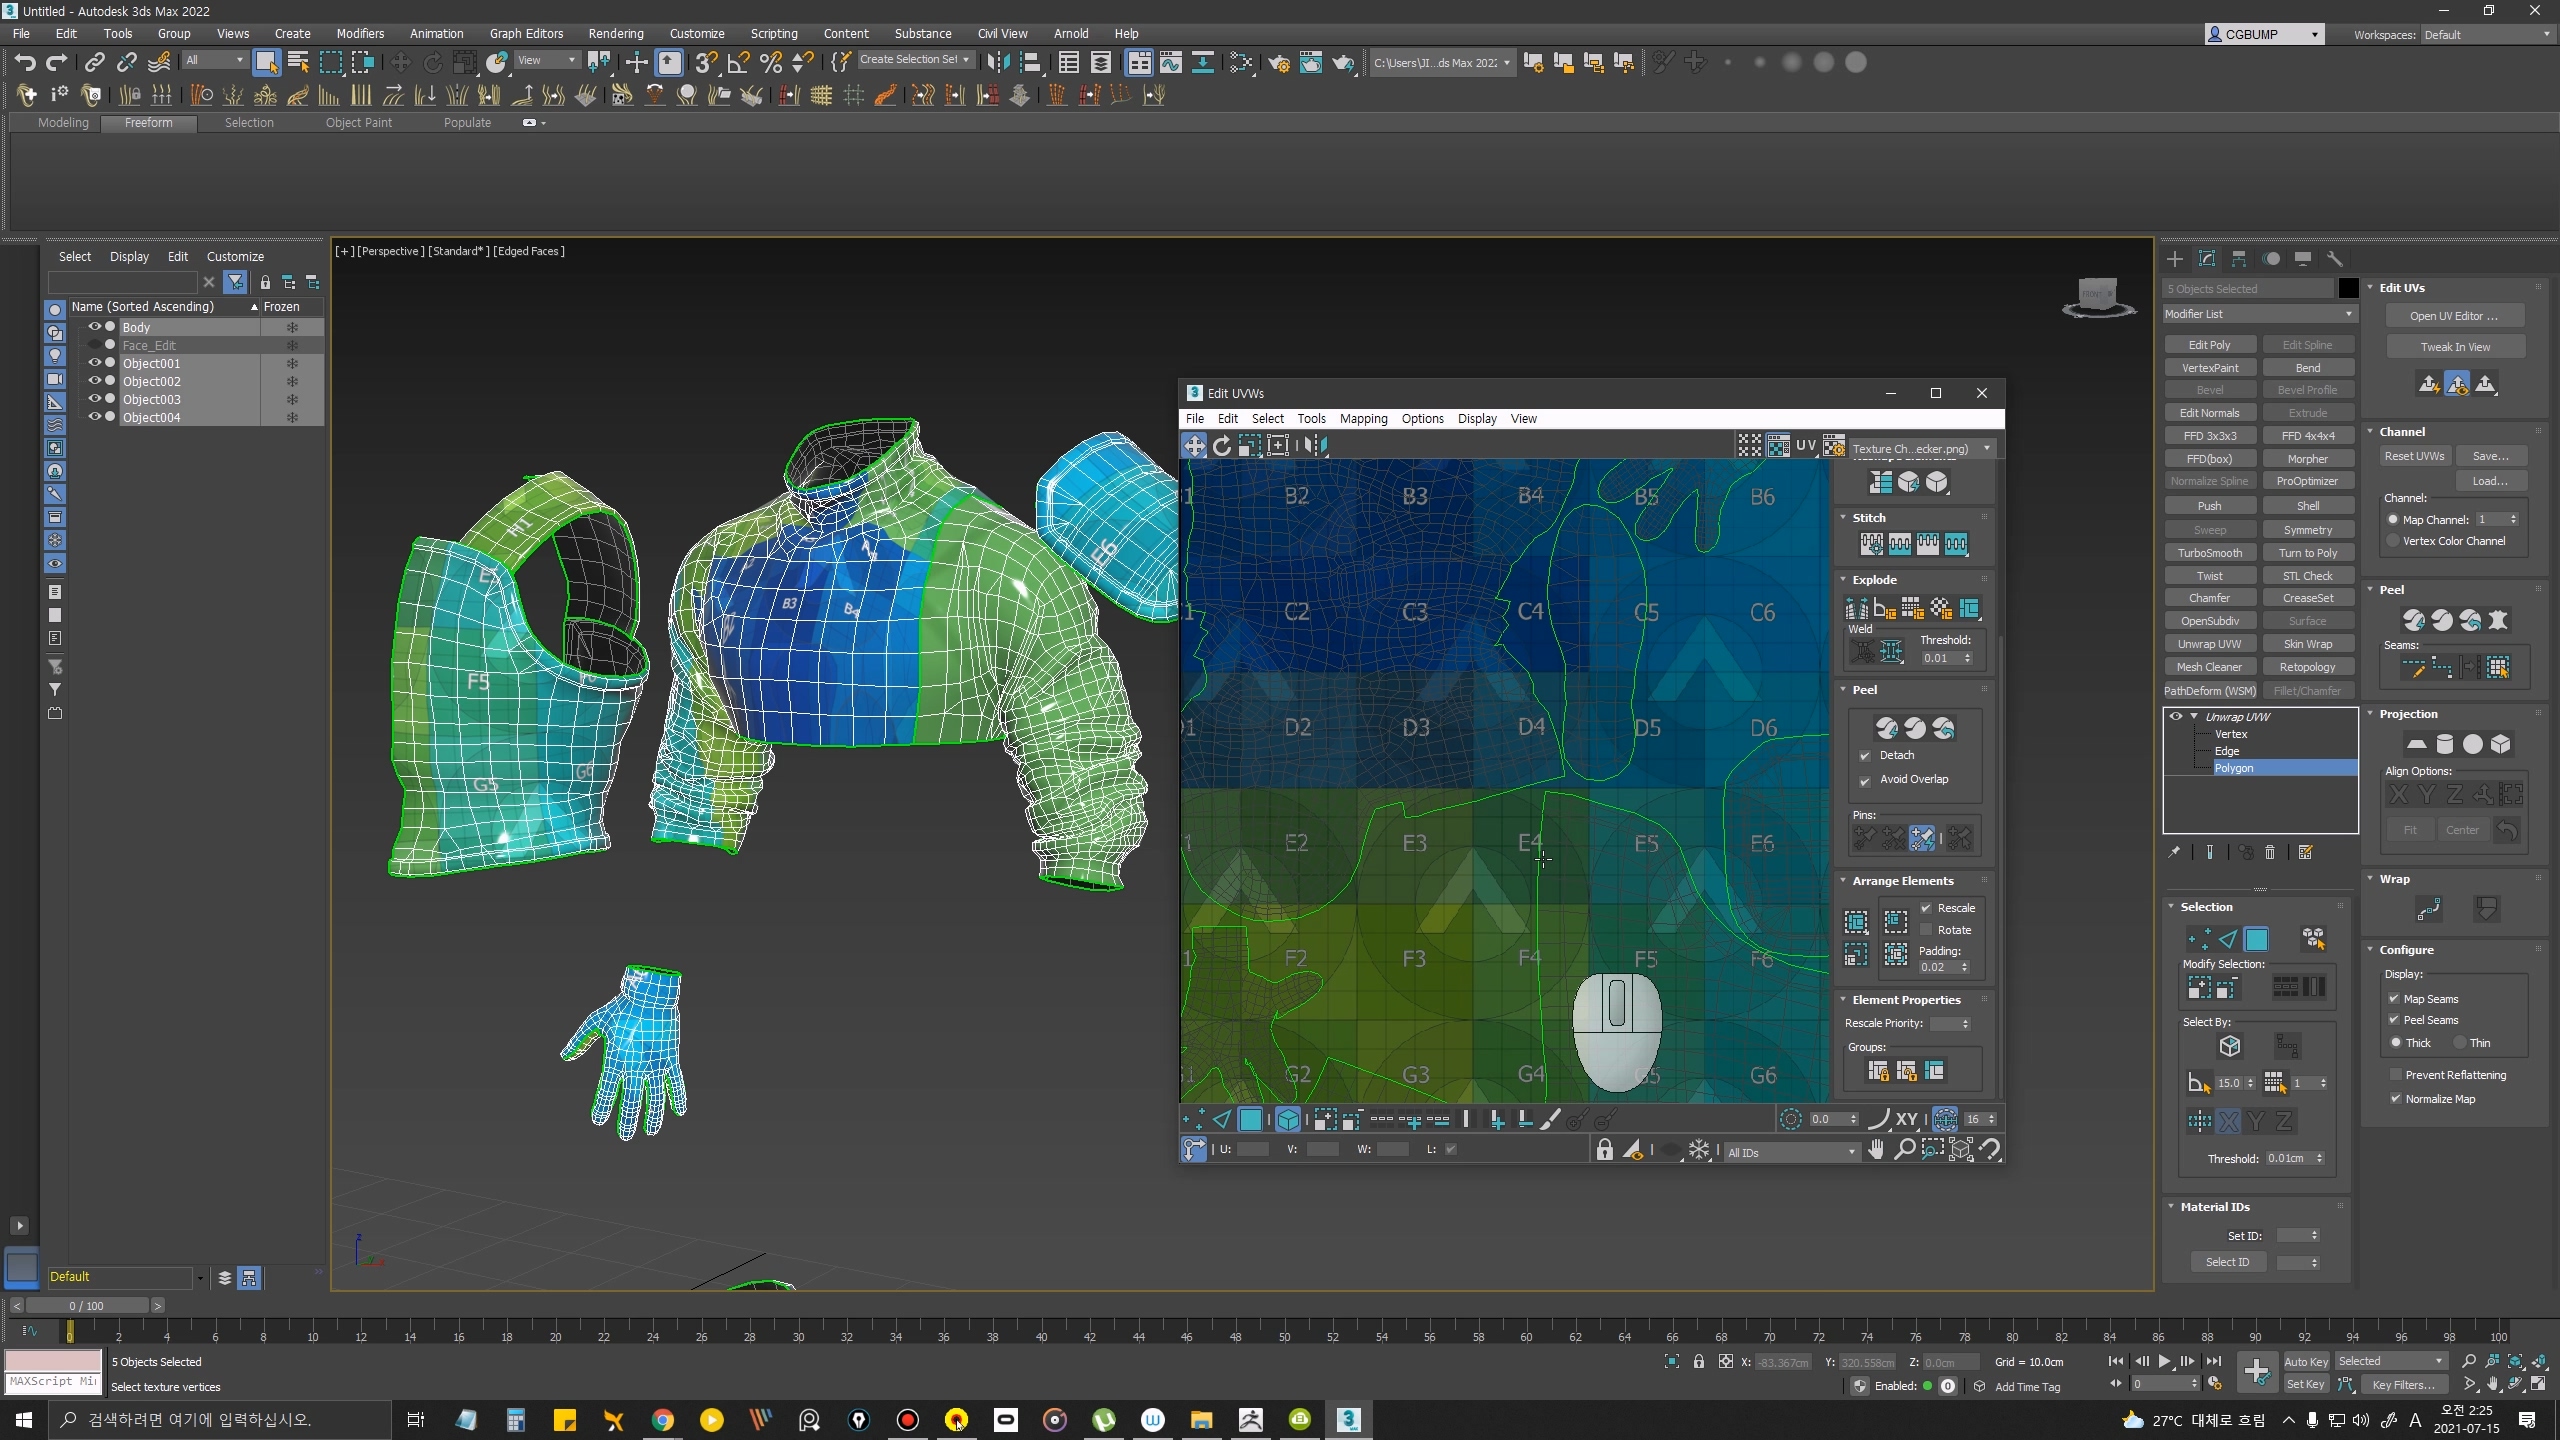Select Polygon sub-object mode in Selection rollout
2560x1440 pixels.
pos(2256,939)
